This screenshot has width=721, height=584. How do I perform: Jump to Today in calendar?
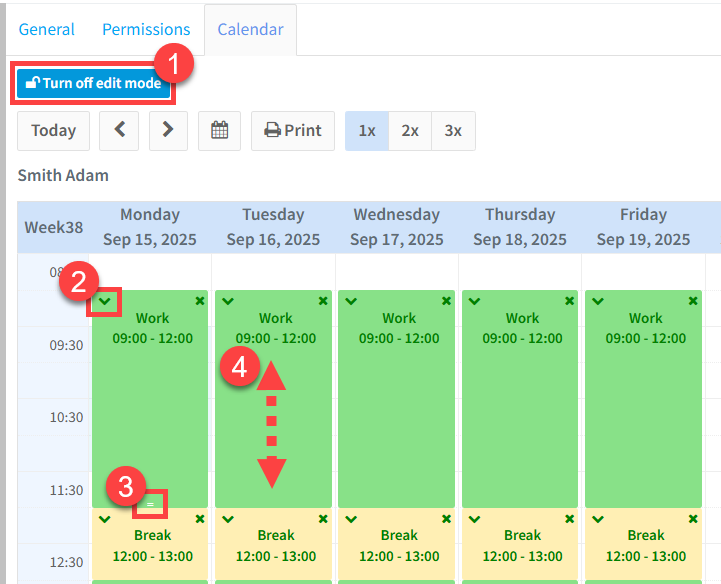tap(53, 131)
